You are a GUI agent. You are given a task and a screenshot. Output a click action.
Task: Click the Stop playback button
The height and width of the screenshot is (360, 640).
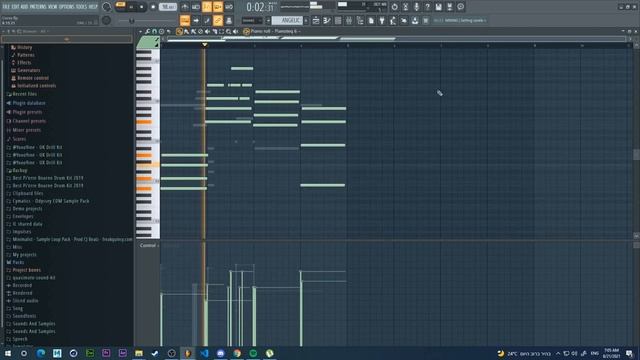[x=142, y=7]
